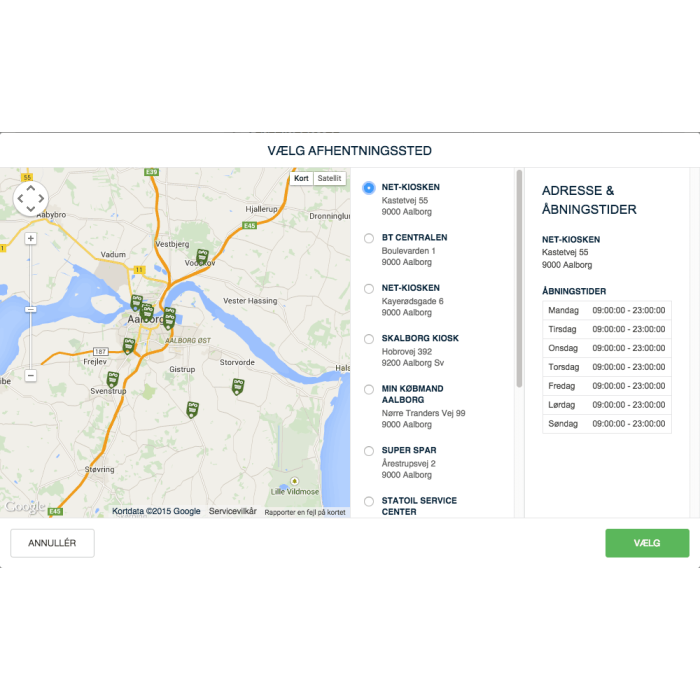Viewport: 700px width, 700px height.
Task: Select the BT CENTRALEN radio button
Action: [x=369, y=238]
